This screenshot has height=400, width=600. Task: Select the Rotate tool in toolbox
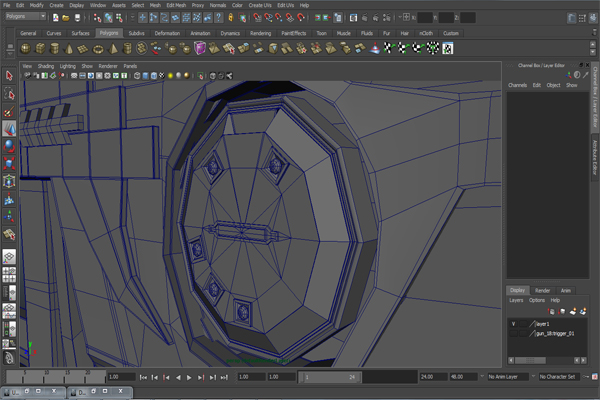pos(9,146)
